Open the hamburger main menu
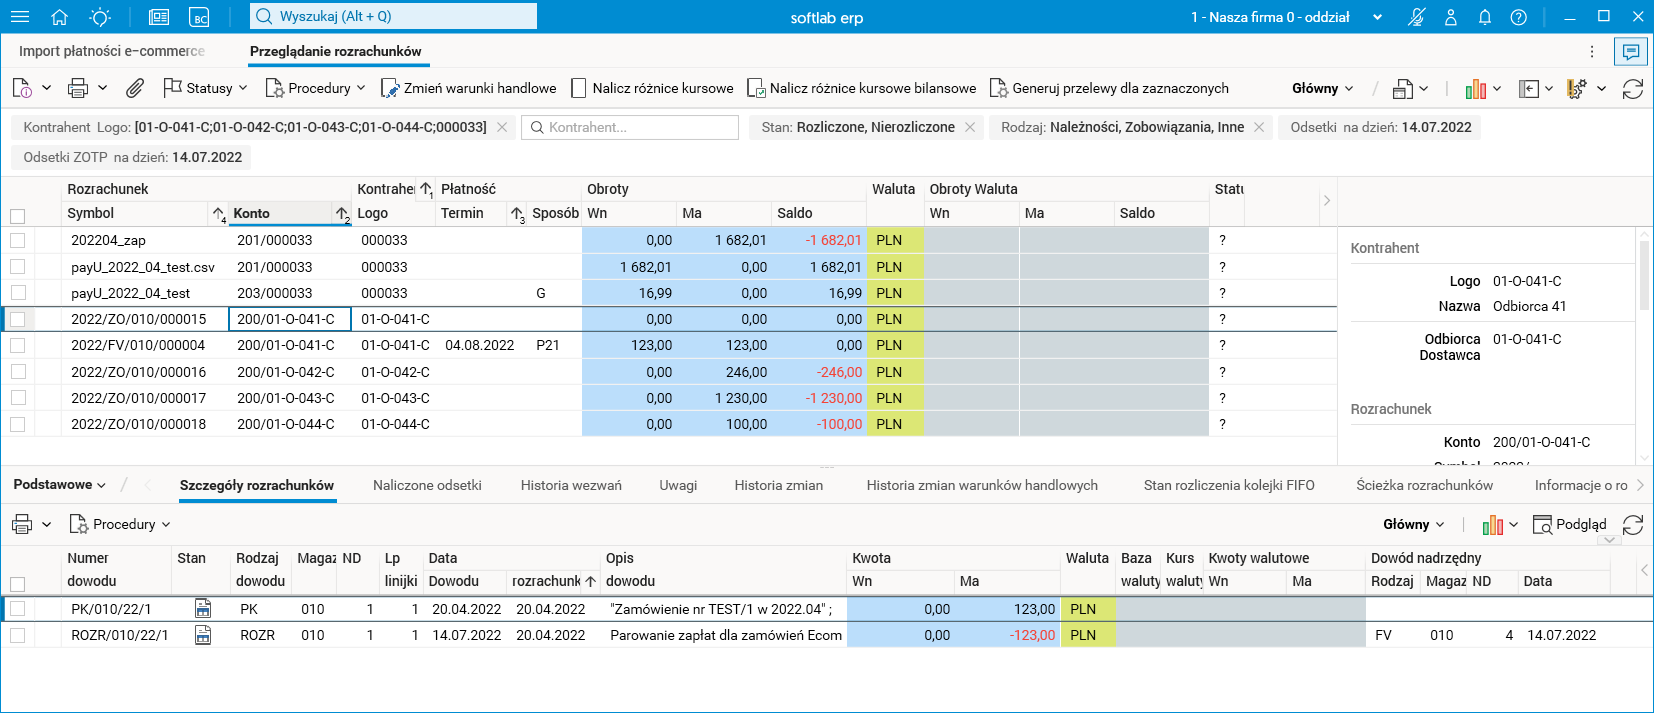The image size is (1654, 713). tap(19, 17)
